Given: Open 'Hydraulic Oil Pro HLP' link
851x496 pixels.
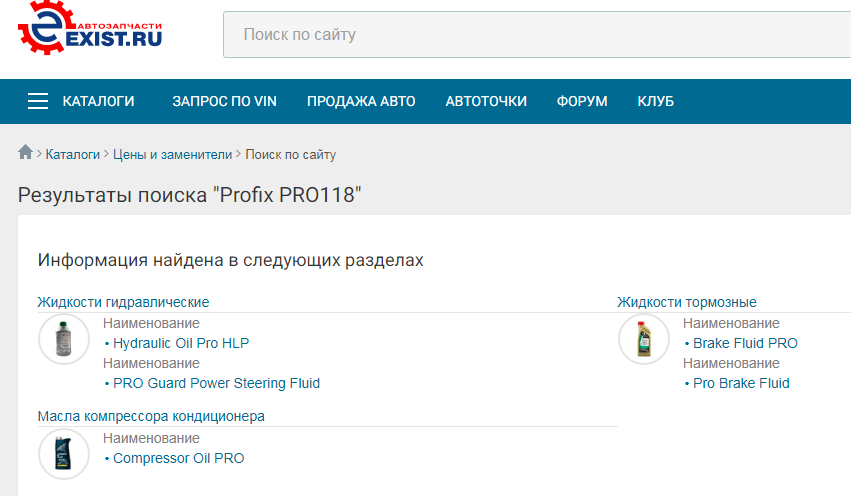Looking at the screenshot, I should (181, 343).
